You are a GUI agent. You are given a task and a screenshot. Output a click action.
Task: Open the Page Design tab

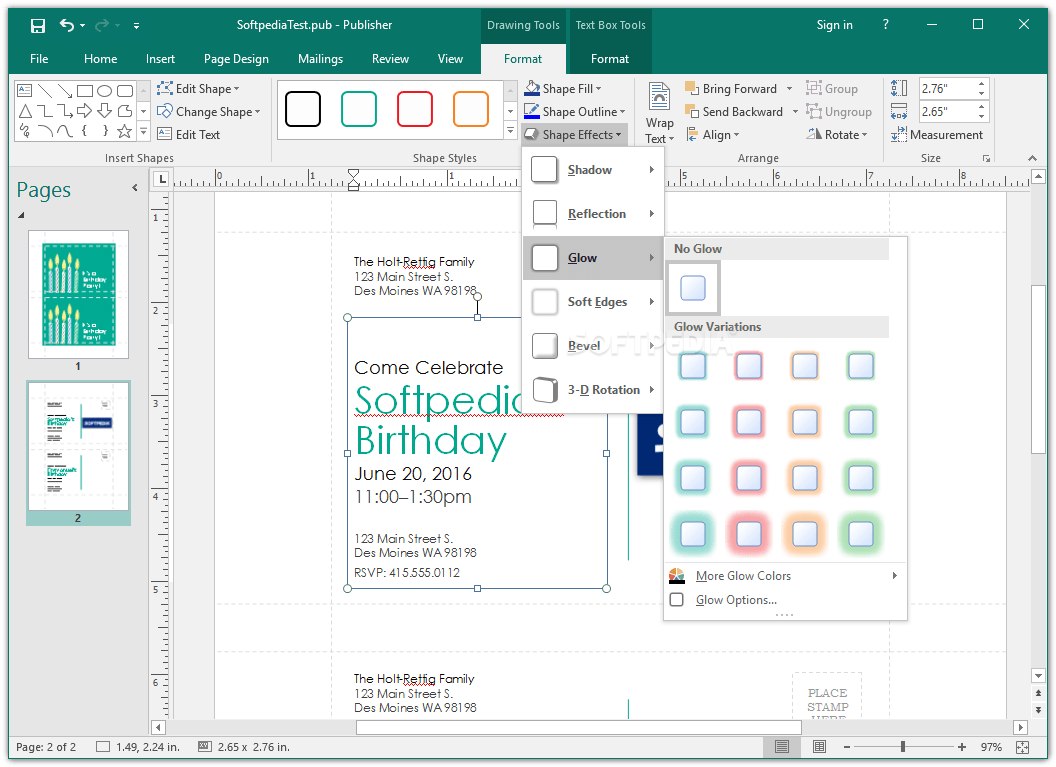click(236, 59)
